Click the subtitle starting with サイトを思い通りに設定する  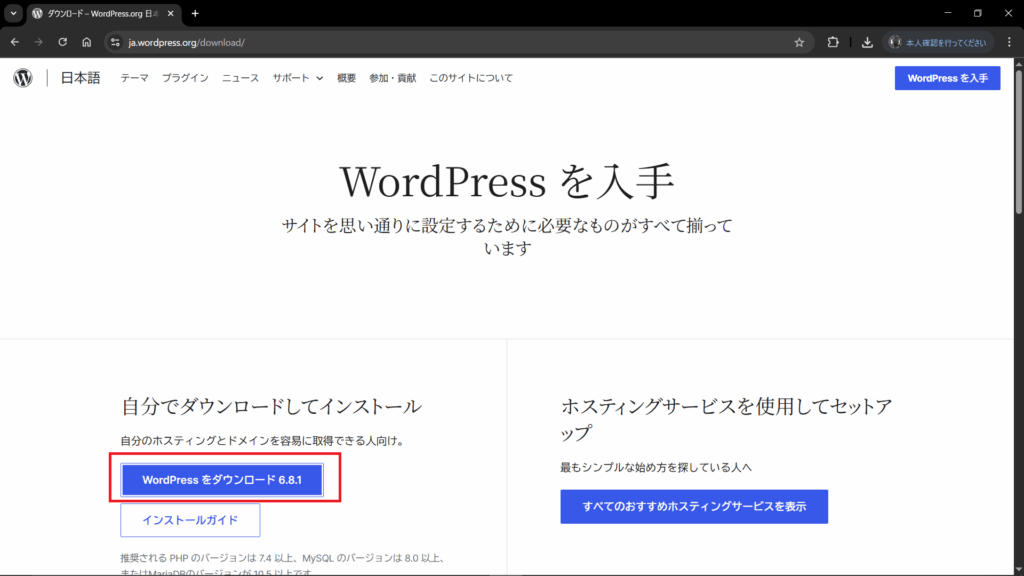point(507,237)
